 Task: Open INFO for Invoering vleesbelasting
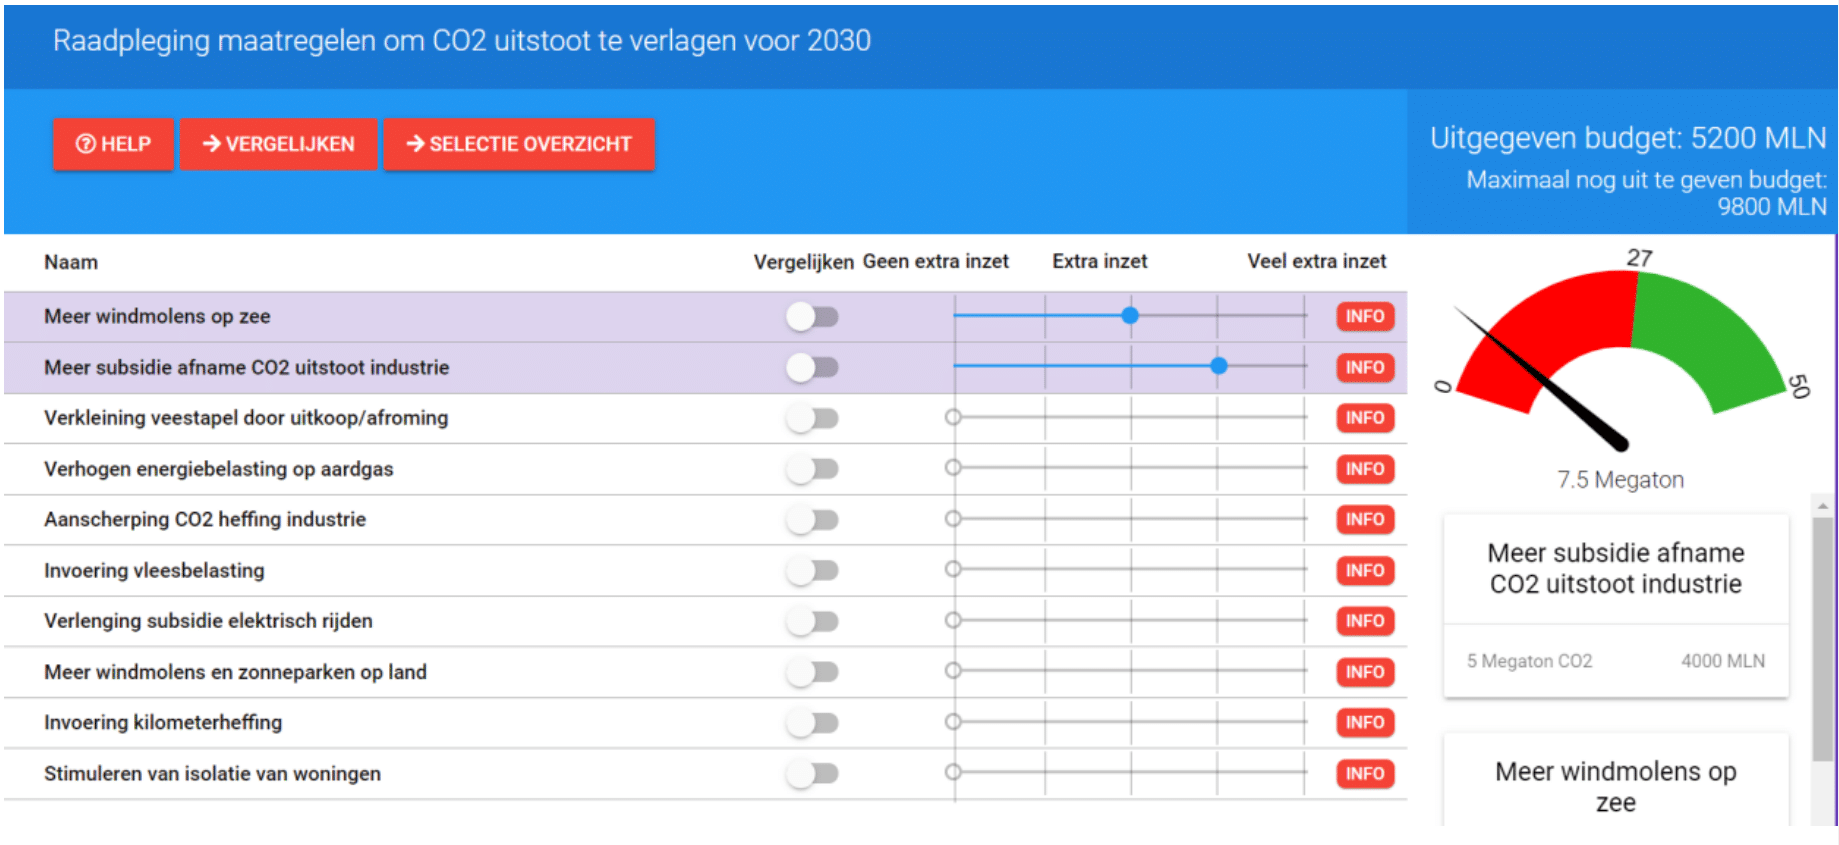(1365, 571)
